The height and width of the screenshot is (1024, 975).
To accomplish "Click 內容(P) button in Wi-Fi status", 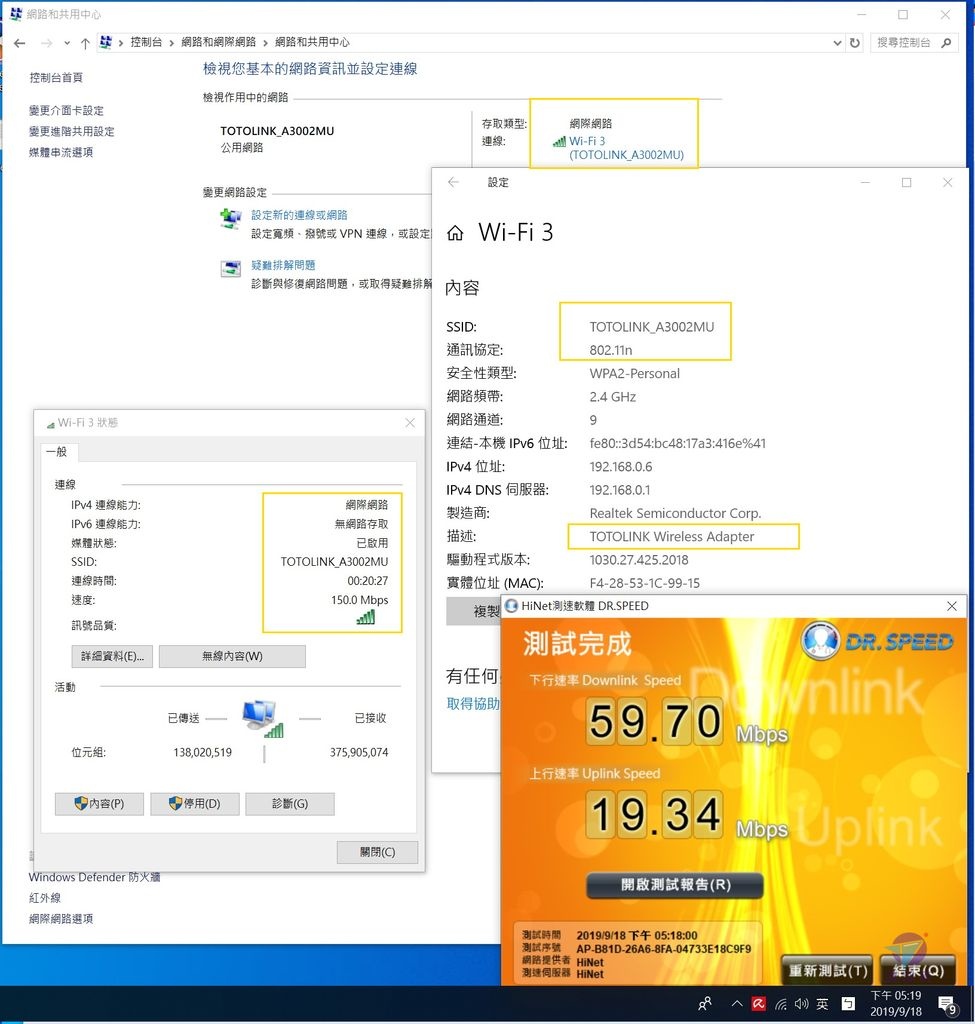I will pos(99,804).
